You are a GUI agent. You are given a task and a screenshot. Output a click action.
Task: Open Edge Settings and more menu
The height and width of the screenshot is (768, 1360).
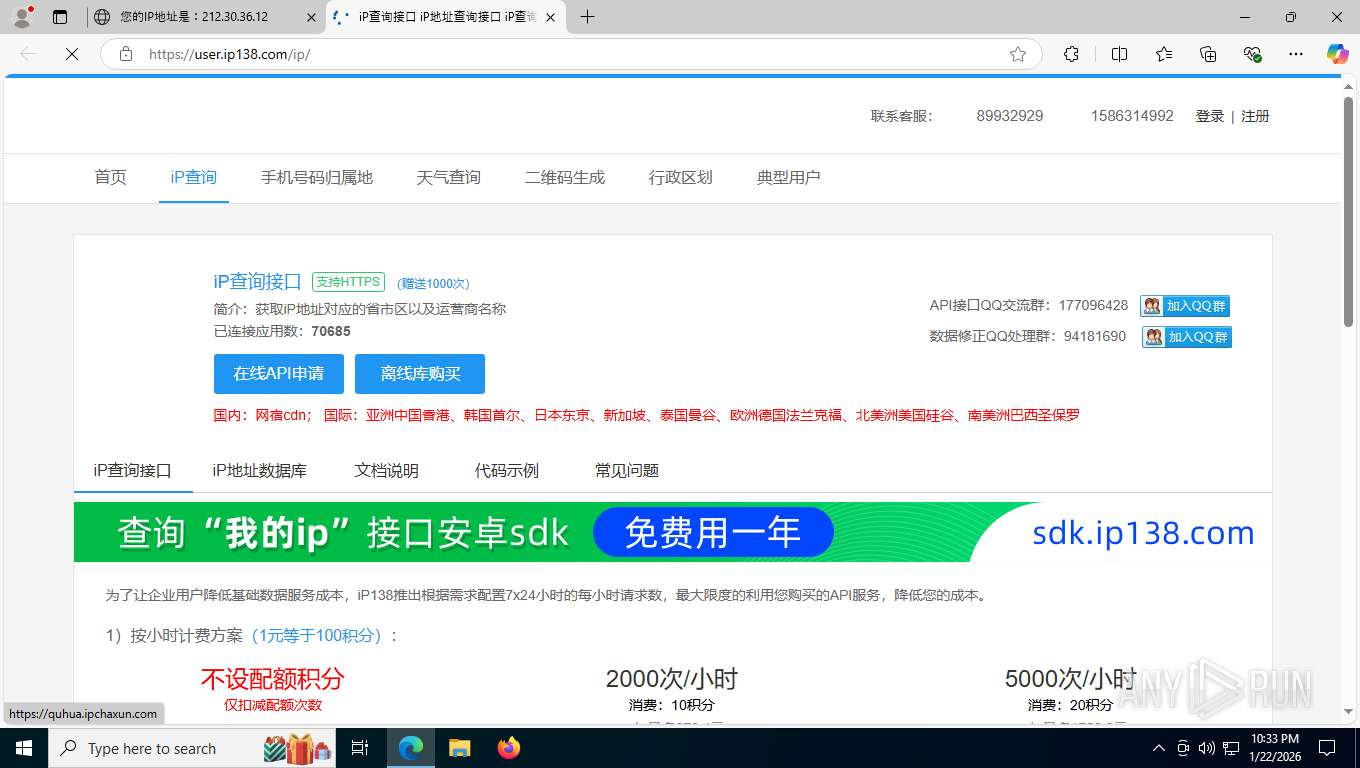click(1296, 54)
